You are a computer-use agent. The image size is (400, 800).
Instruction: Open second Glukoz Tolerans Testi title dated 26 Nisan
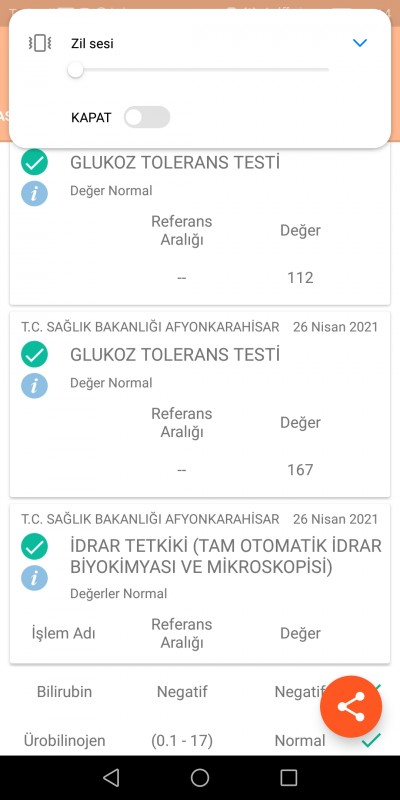click(x=175, y=355)
